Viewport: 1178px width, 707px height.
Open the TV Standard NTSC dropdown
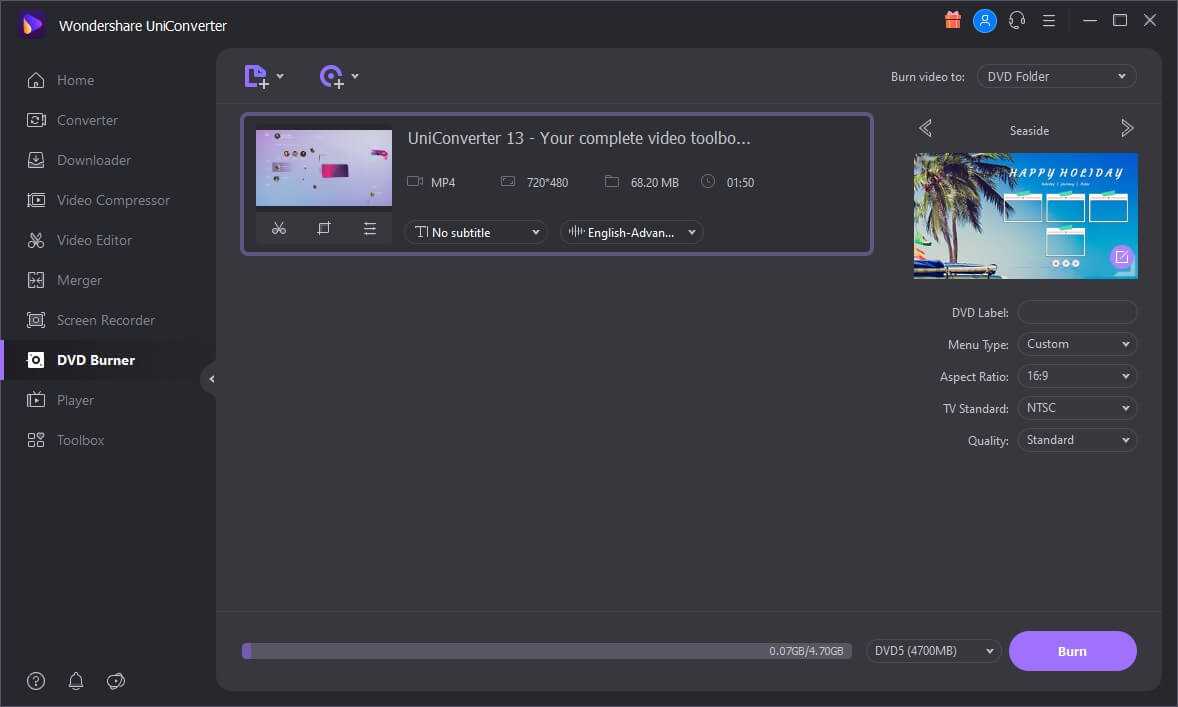pos(1077,408)
